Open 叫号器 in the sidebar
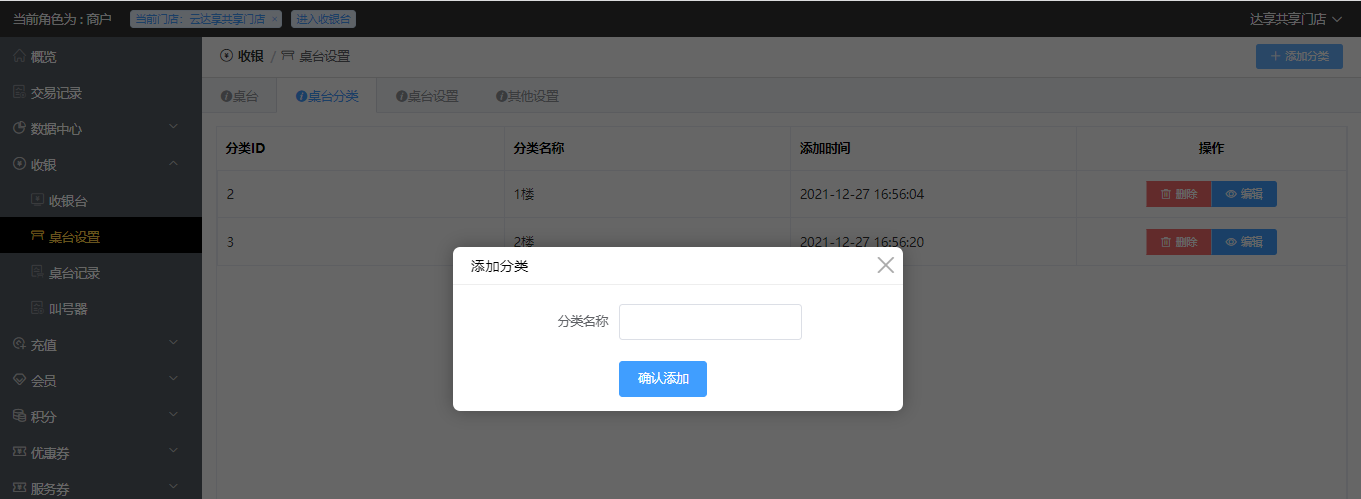1361x499 pixels. (101, 308)
